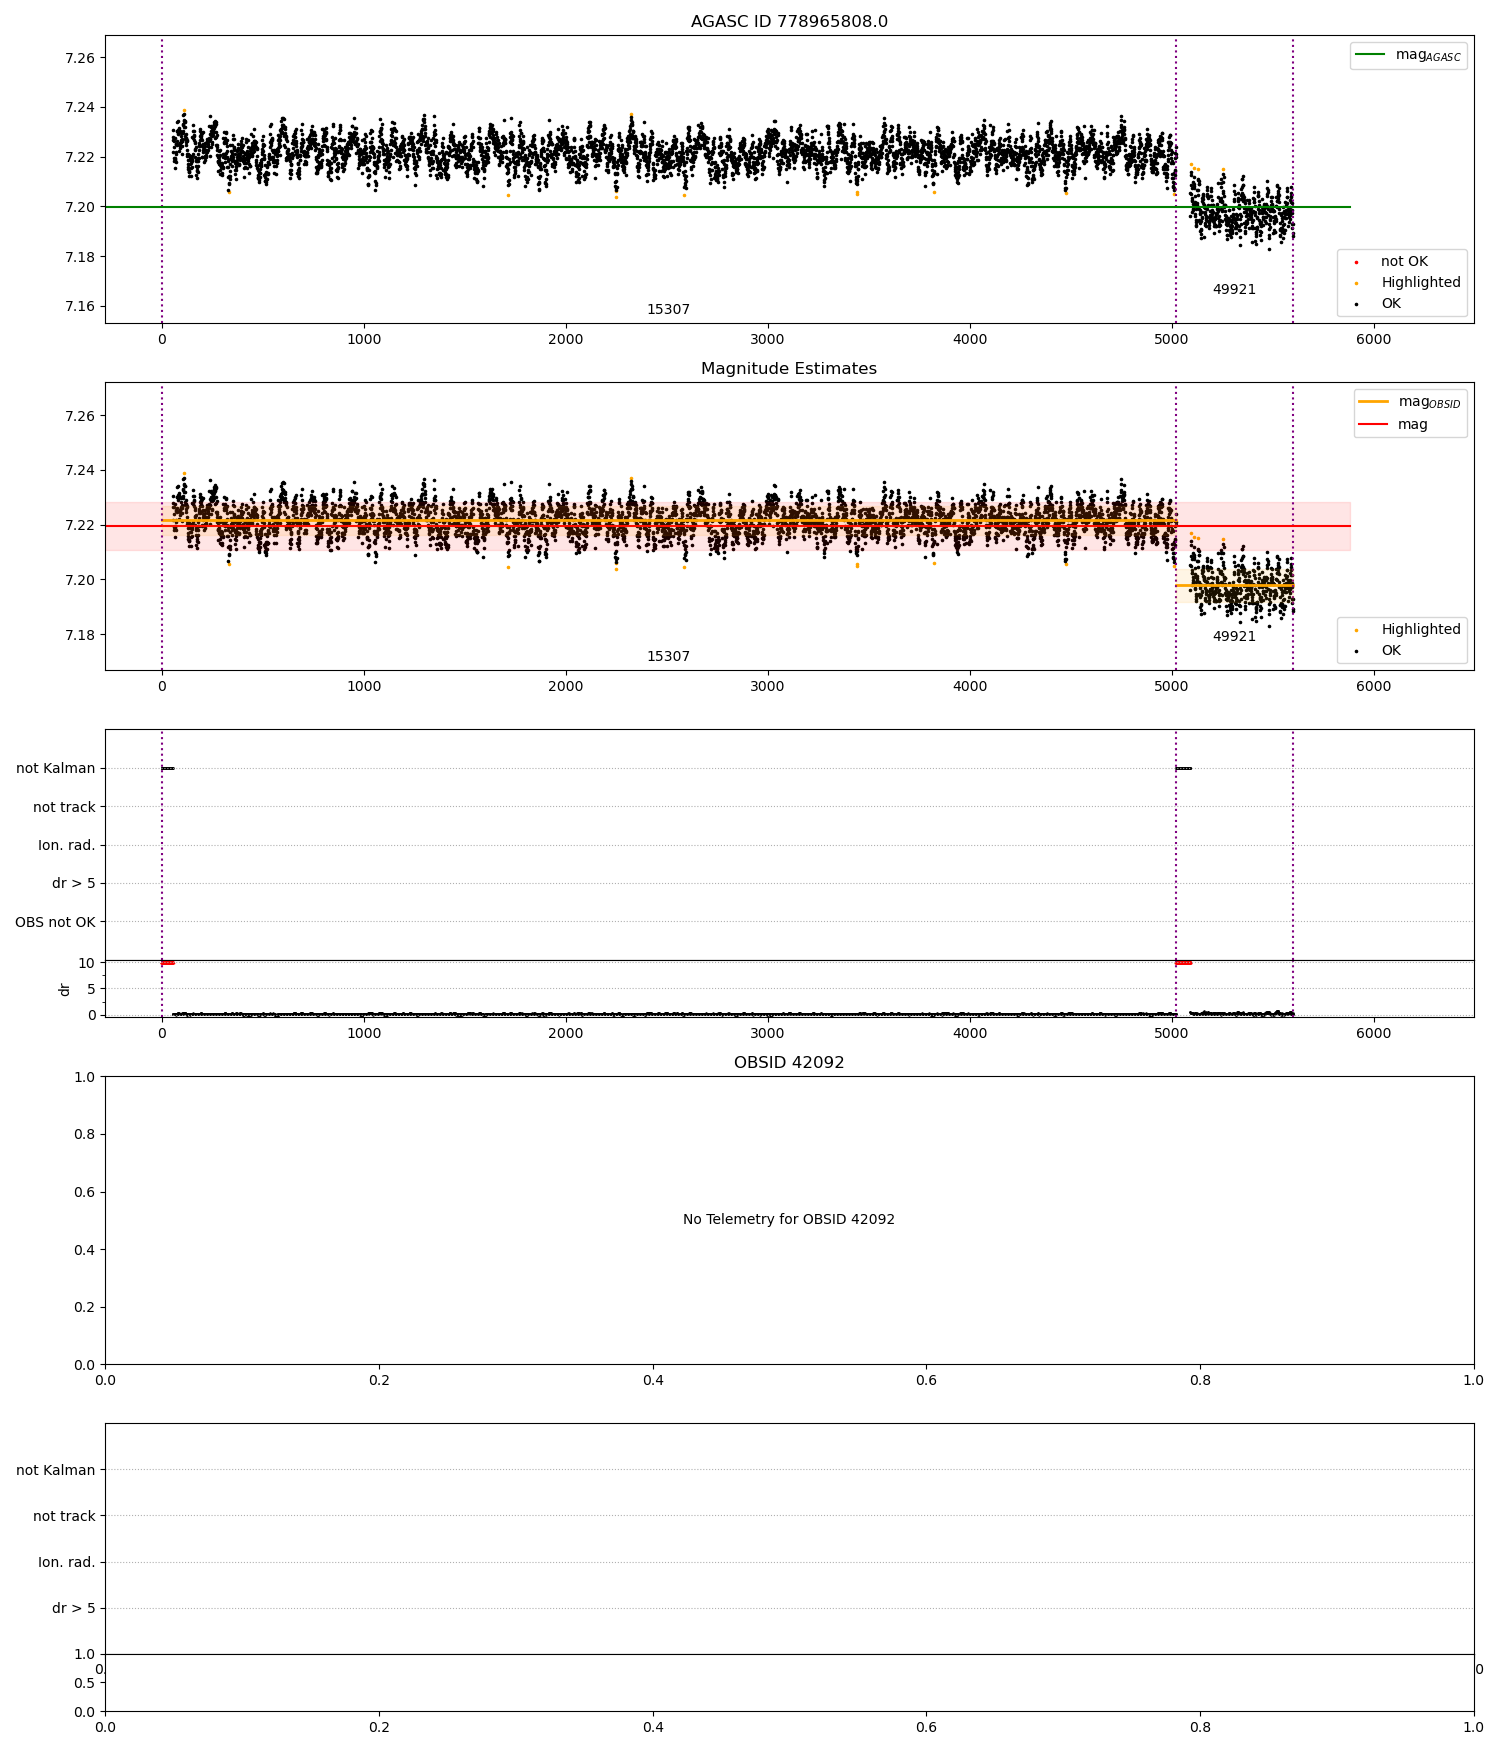1500x1750 pixels.
Task: Click the 'Highlighted' legend entry in top plot
Action: click(x=1409, y=283)
